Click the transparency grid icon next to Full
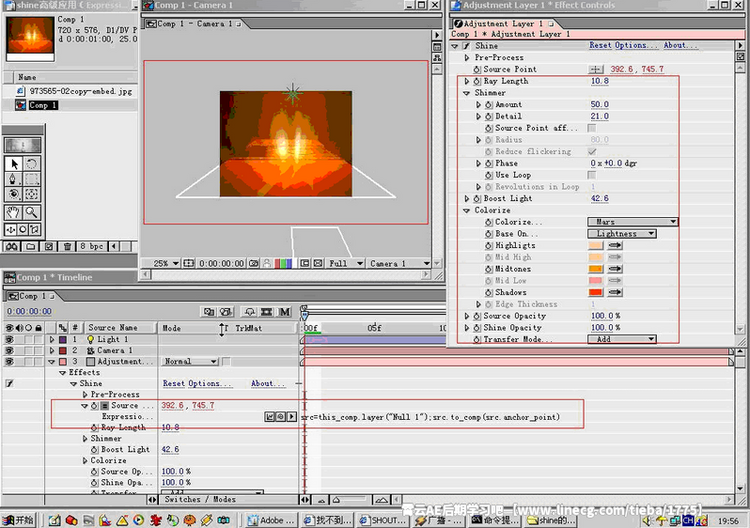 point(318,264)
